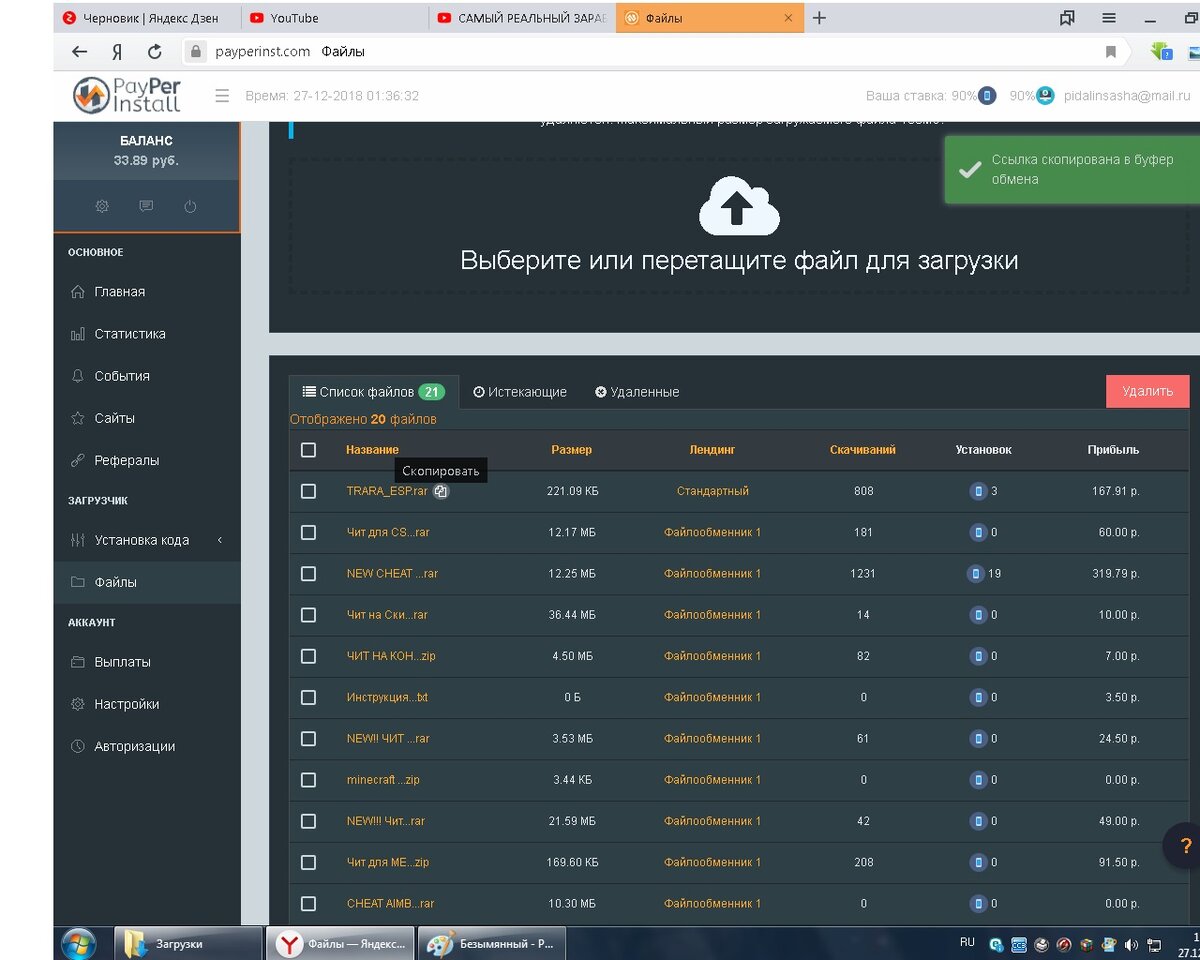The width and height of the screenshot is (1200, 960).
Task: Switch to the Истекающие tab
Action: pyautogui.click(x=520, y=392)
